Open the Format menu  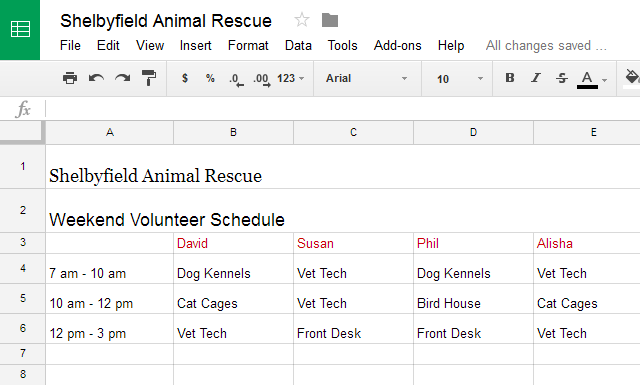248,45
